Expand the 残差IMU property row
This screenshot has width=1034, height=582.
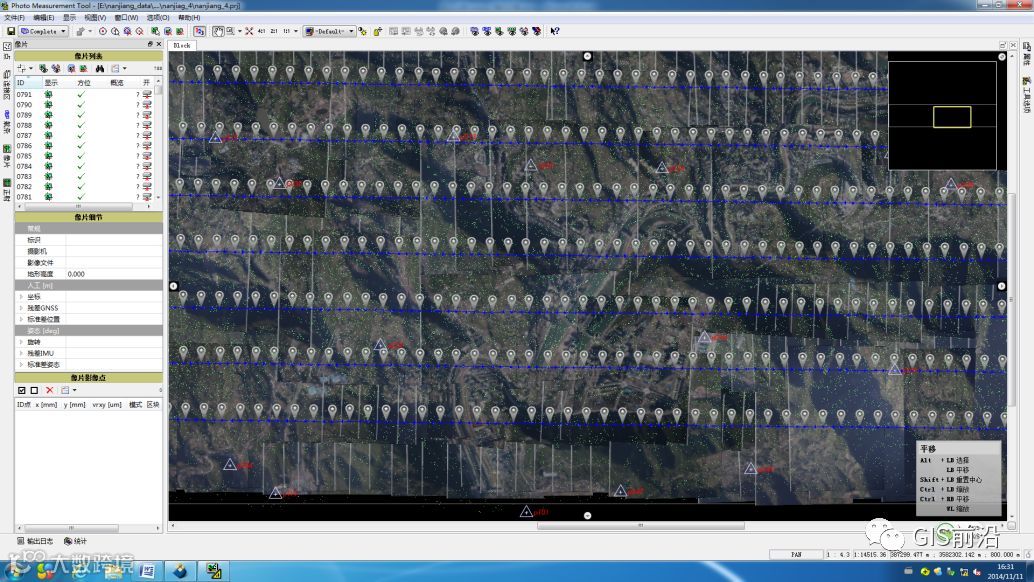(x=21, y=353)
